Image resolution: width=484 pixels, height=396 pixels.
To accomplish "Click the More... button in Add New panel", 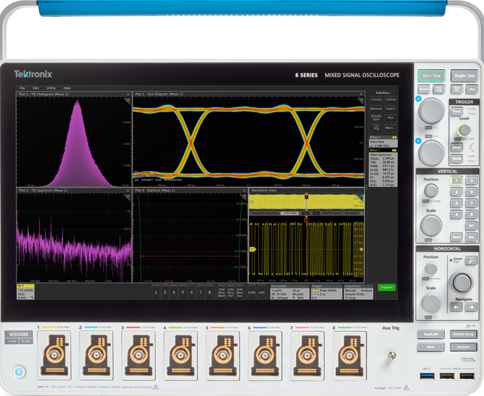I will point(390,128).
